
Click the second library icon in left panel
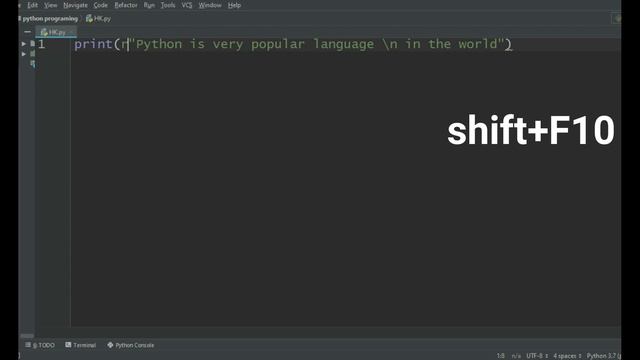(x=33, y=54)
